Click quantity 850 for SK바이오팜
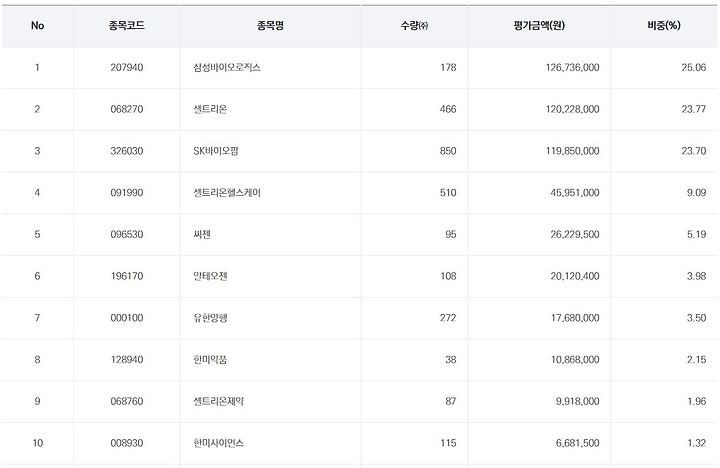 coord(448,151)
